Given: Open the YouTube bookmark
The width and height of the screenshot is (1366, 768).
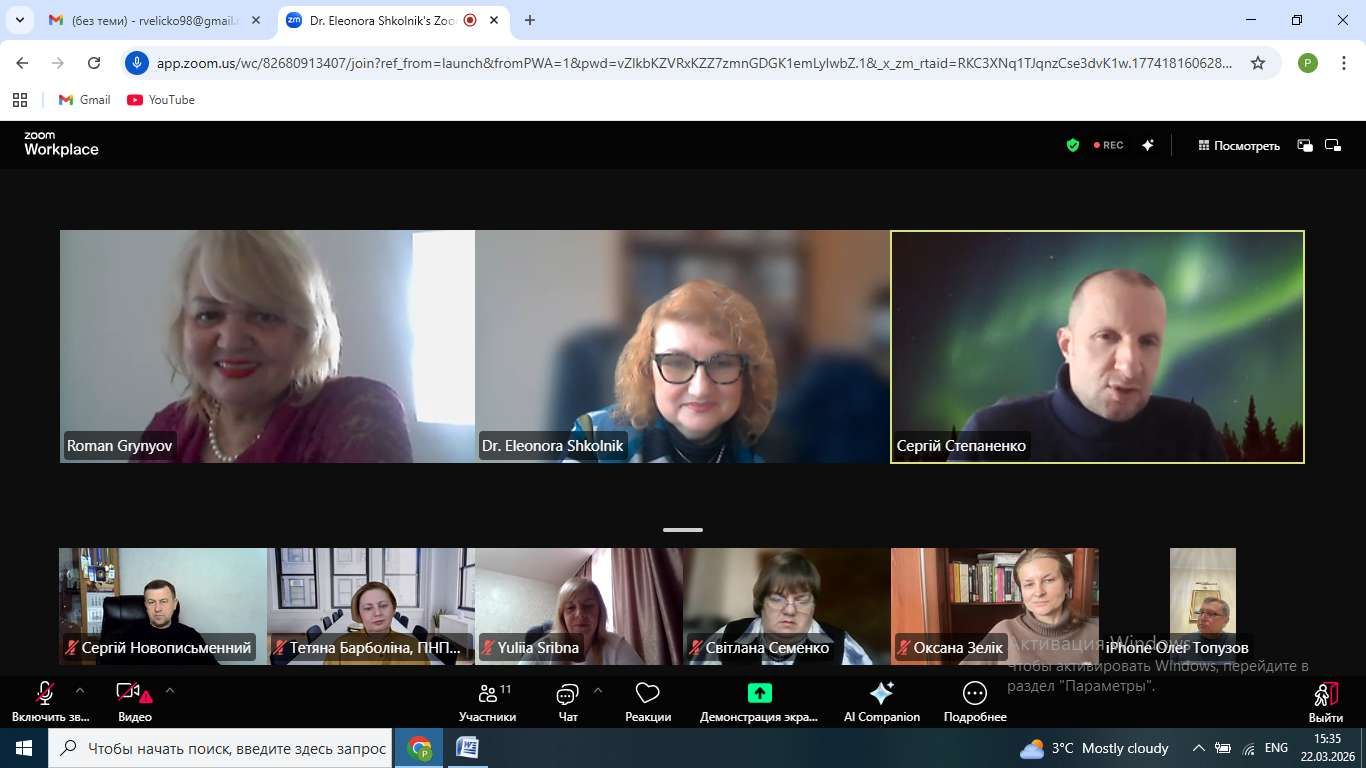Looking at the screenshot, I should click(x=161, y=100).
